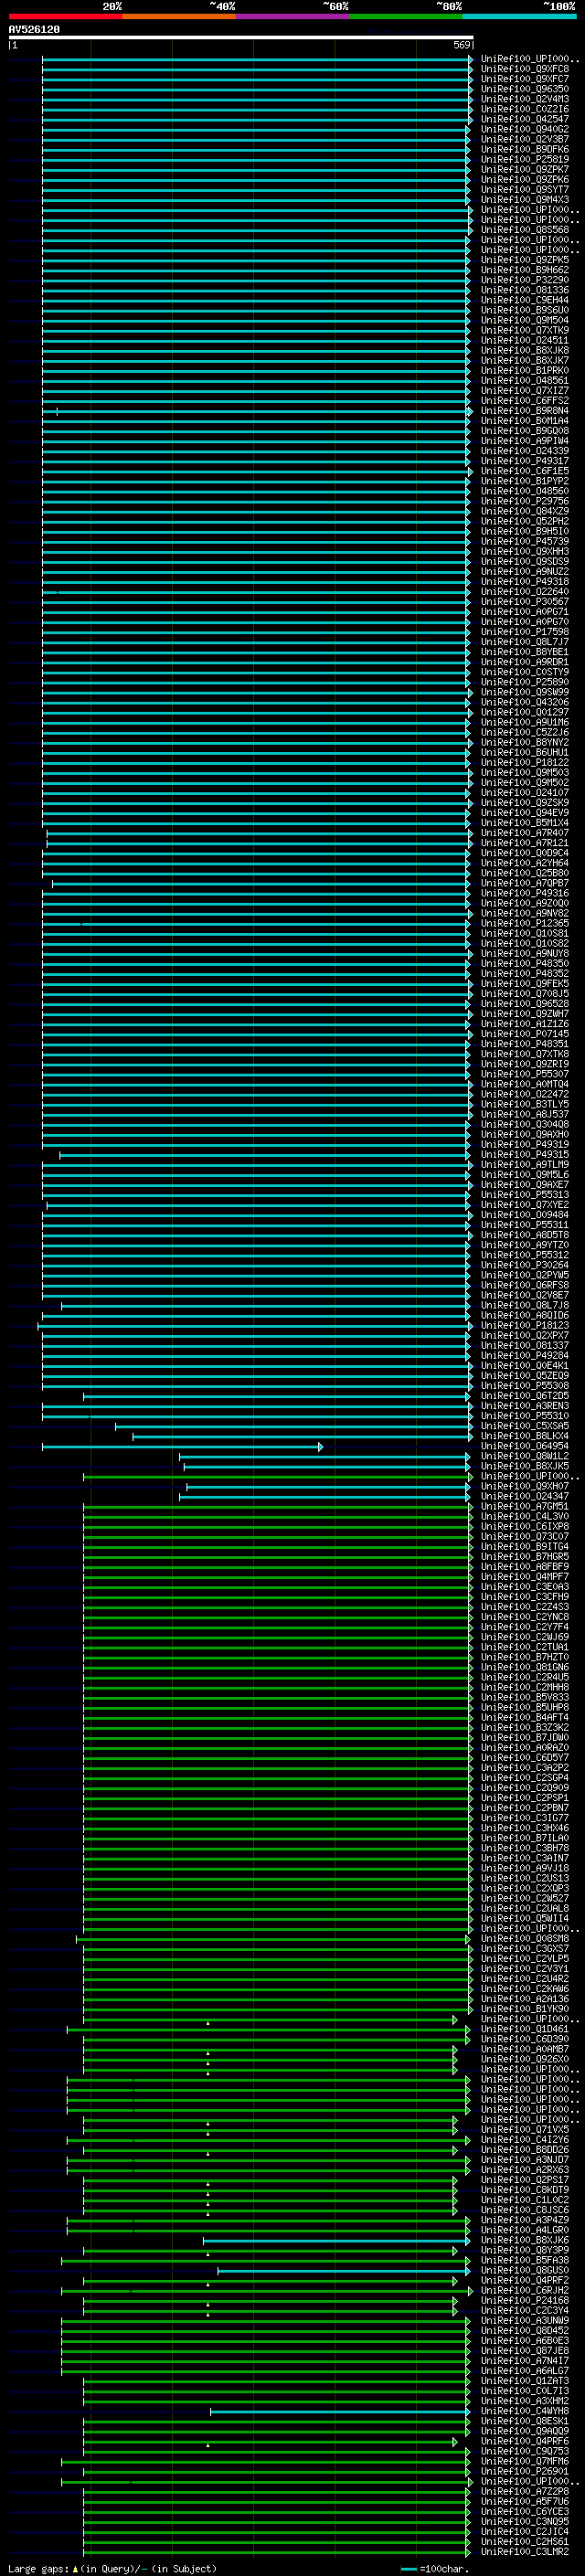Viewport: 585px width, 2576px height.
Task: Click the 'Large gaps' legend text
Action: tap(39, 2569)
